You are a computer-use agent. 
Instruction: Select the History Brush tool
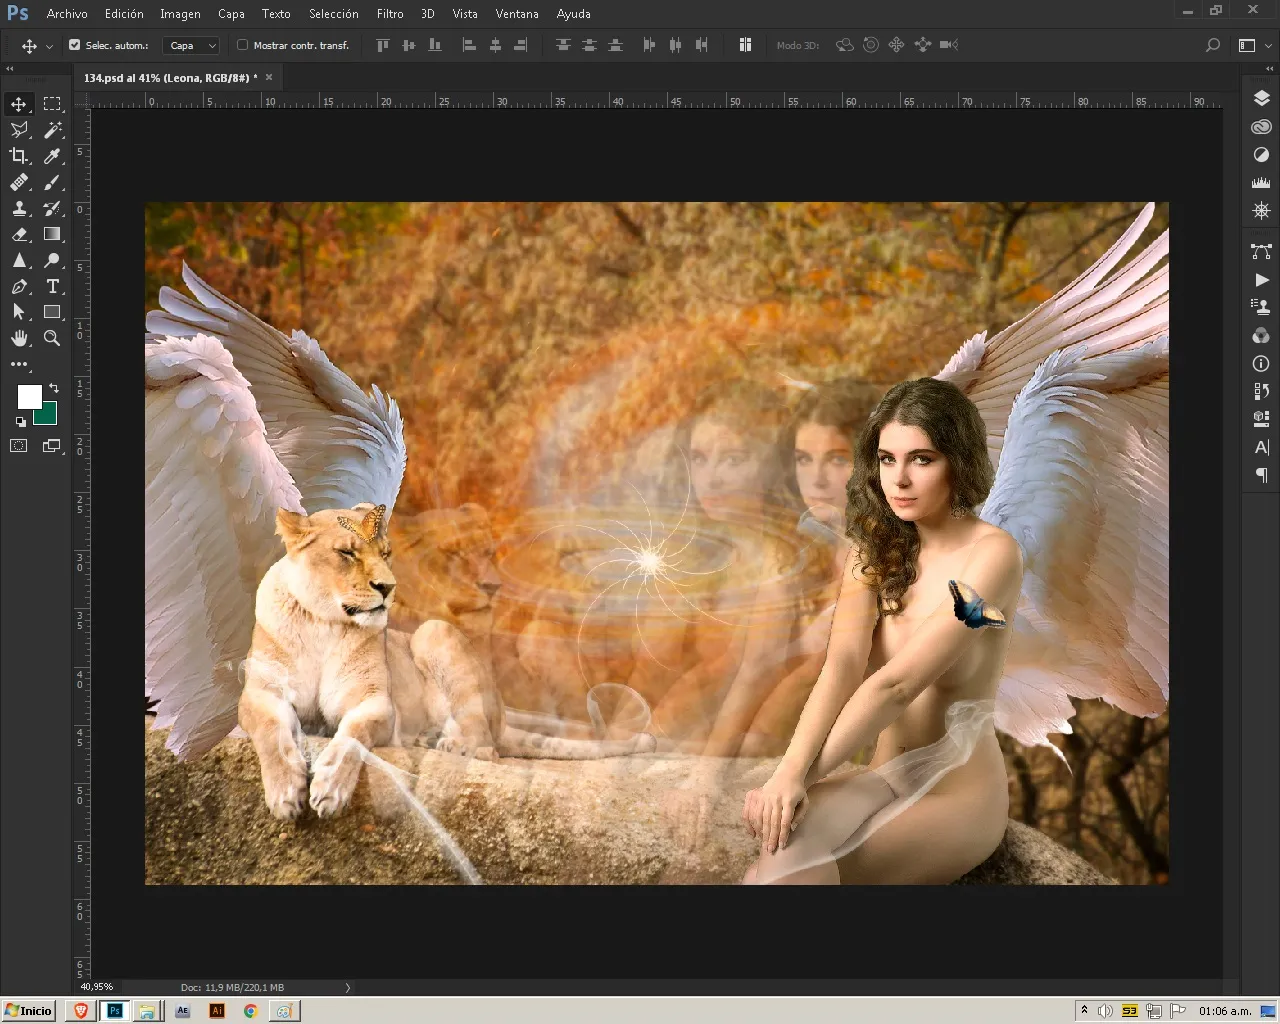(x=52, y=208)
